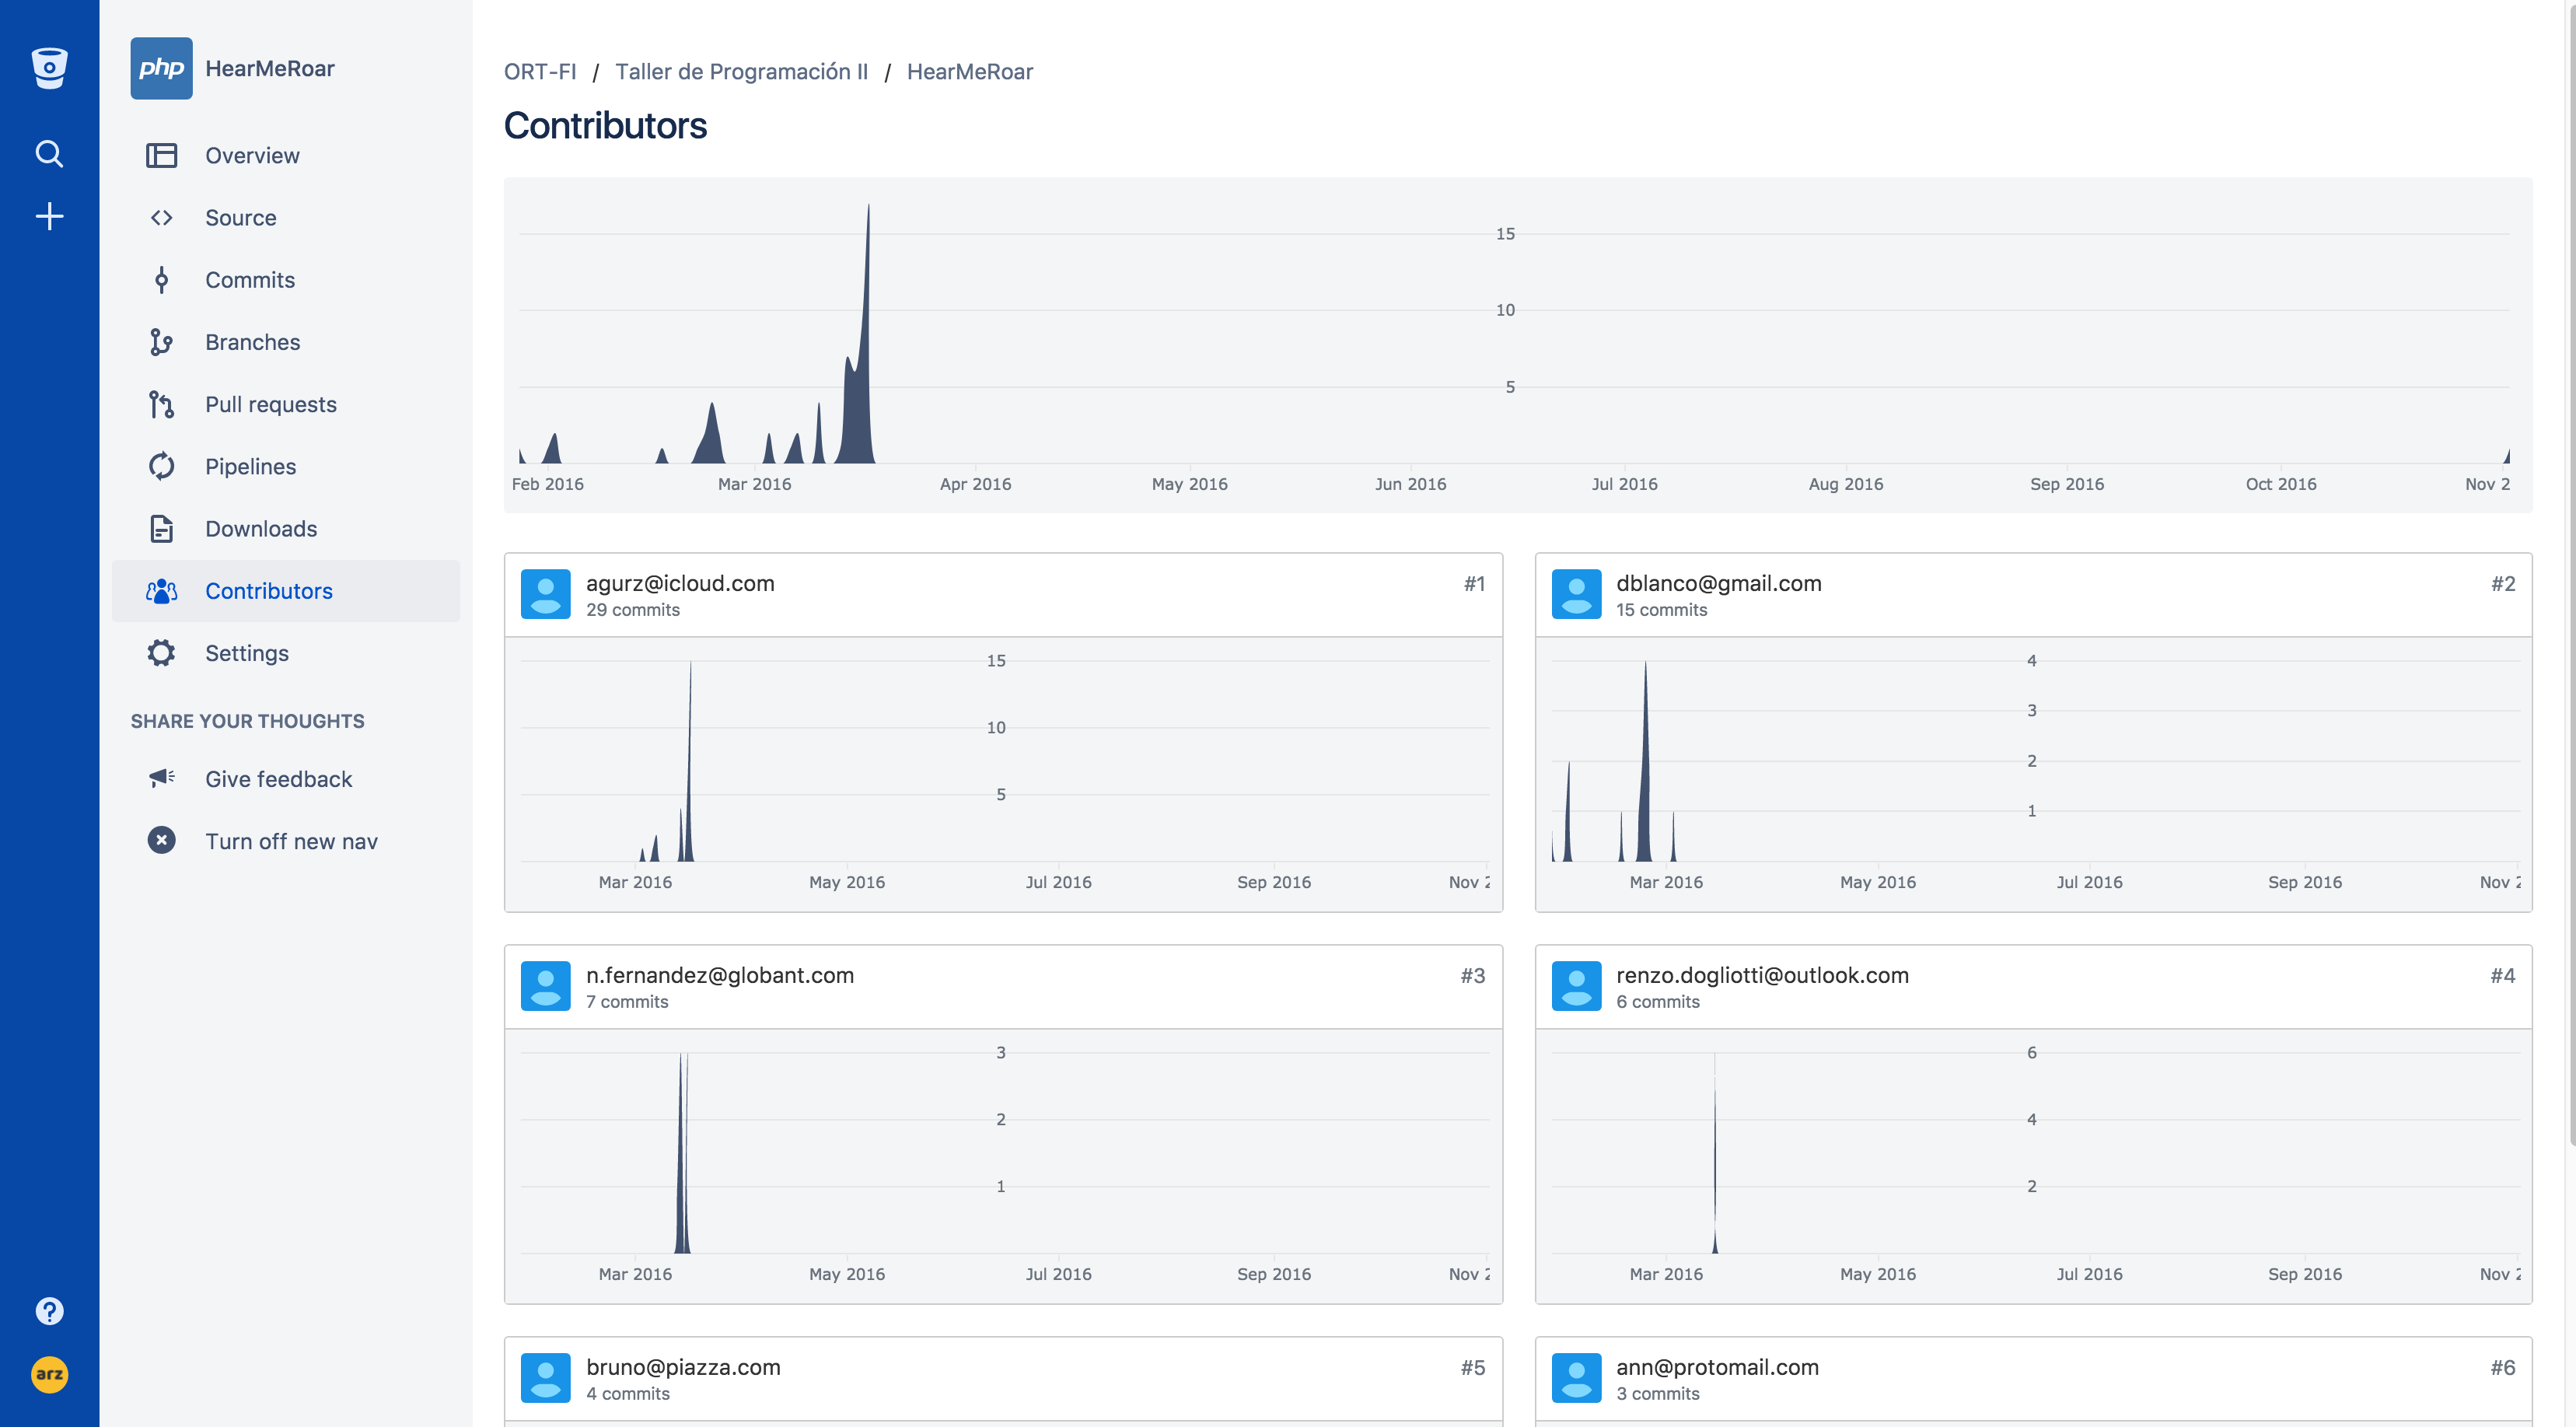2576x1427 pixels.
Task: Click the Branches fork icon
Action: 161,342
